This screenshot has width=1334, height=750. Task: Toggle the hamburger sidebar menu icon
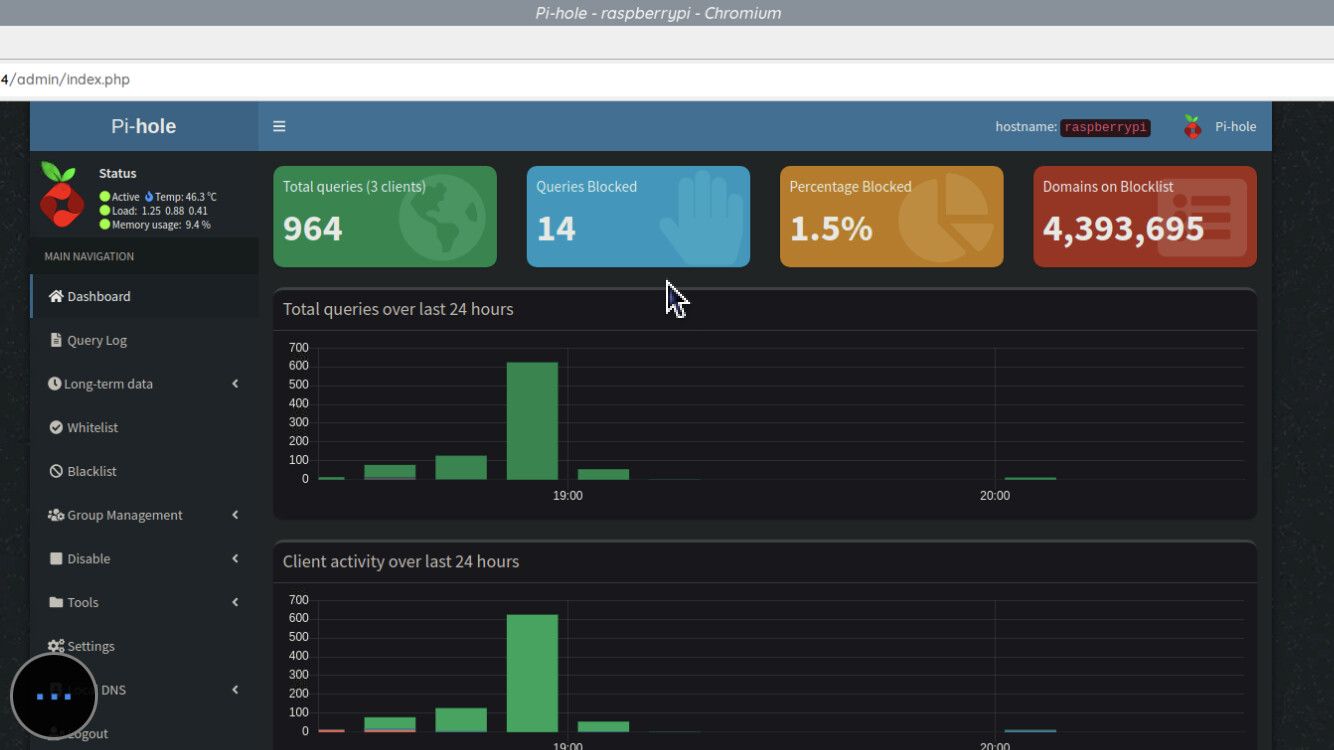tap(279, 126)
